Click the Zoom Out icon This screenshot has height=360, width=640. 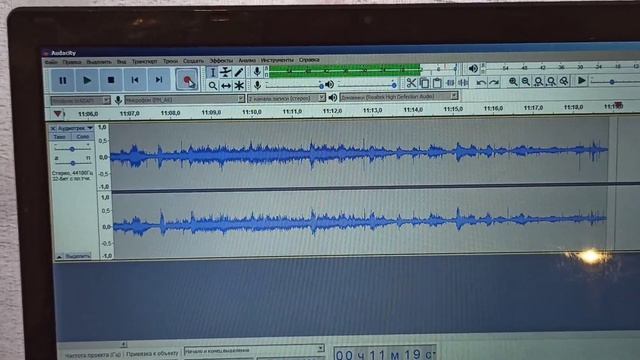[x=526, y=82]
